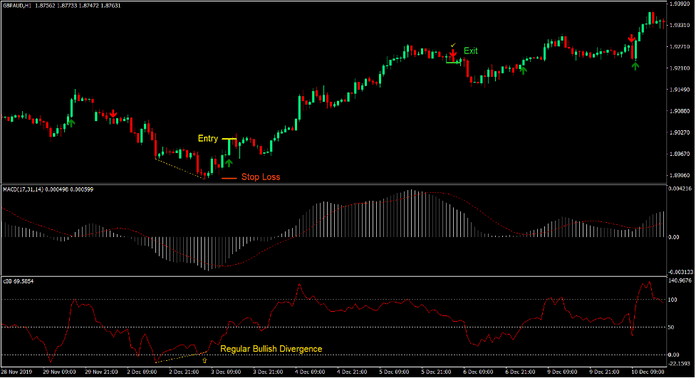The image size is (696, 378).
Task: Click the red sell arrow beside the Exit label
Action: click(x=452, y=54)
